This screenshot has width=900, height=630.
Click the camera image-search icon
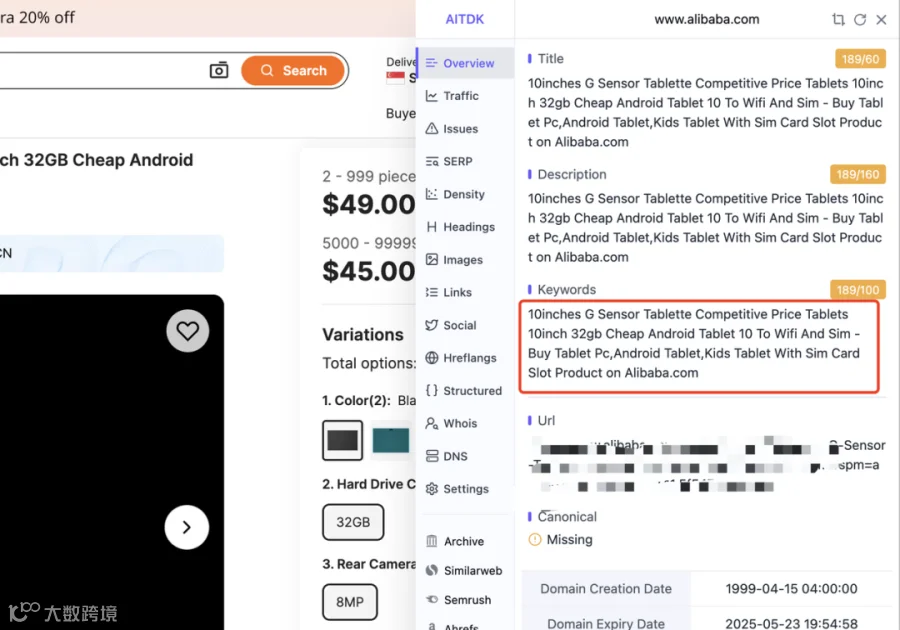click(219, 70)
